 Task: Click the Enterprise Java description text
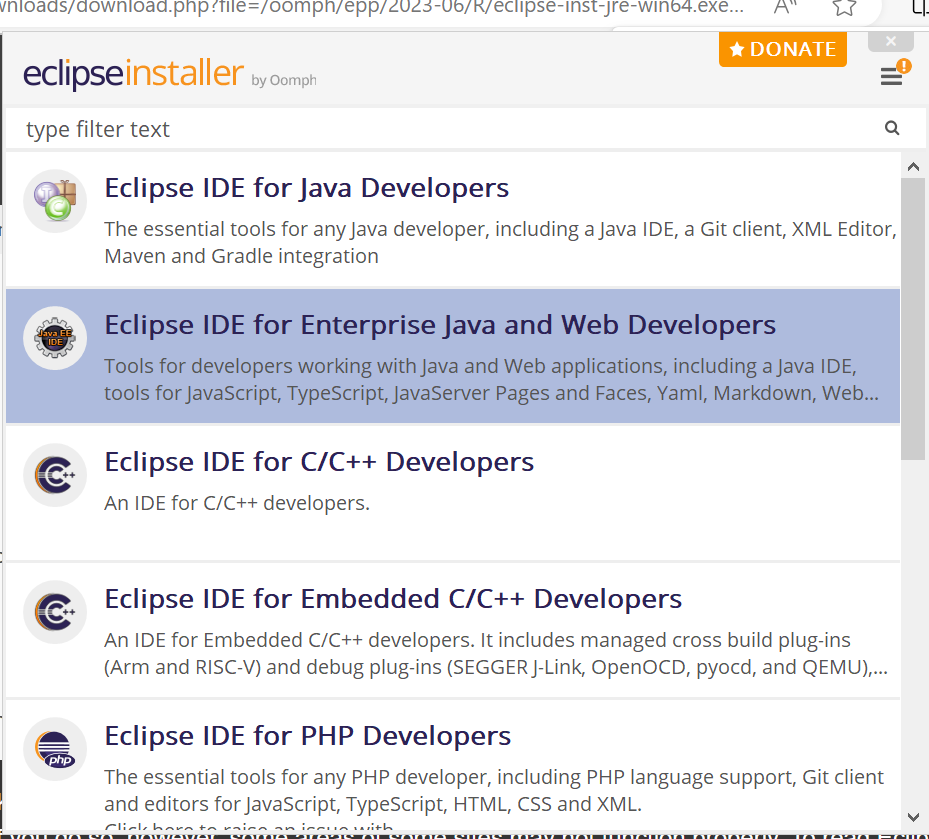pyautogui.click(x=492, y=379)
